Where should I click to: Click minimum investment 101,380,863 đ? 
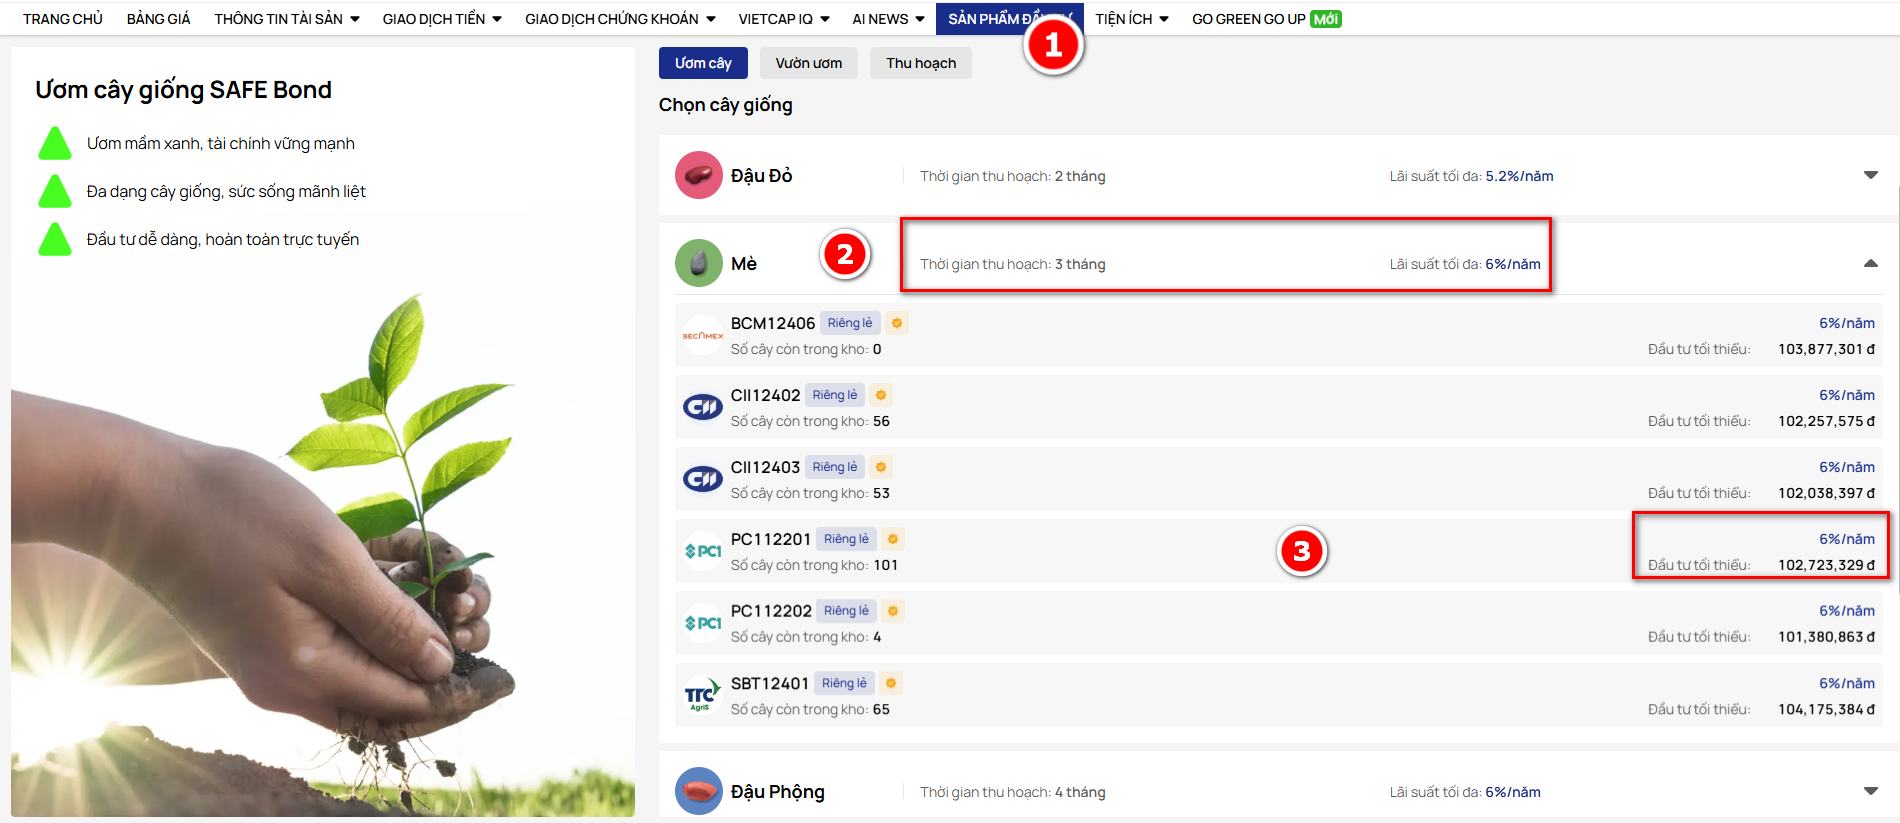[x=1826, y=637]
